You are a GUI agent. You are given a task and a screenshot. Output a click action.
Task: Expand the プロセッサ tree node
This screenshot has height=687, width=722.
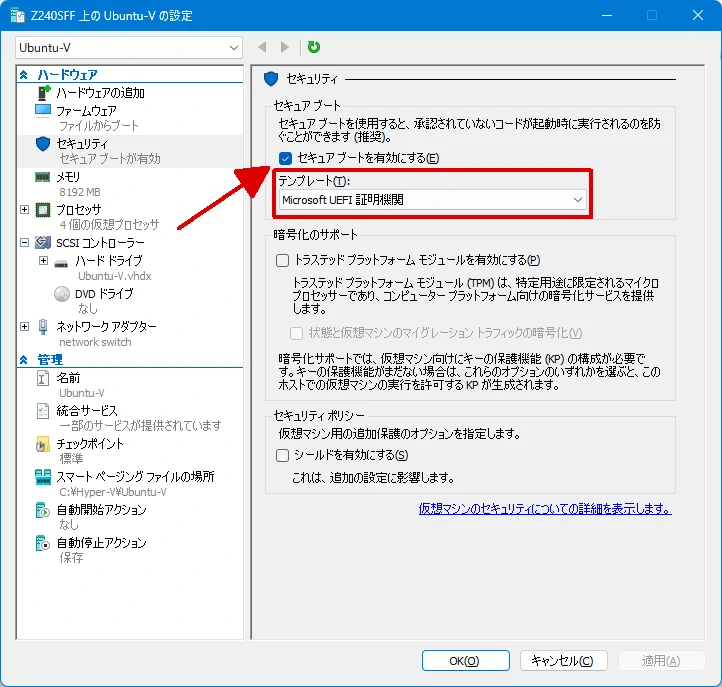pos(24,209)
